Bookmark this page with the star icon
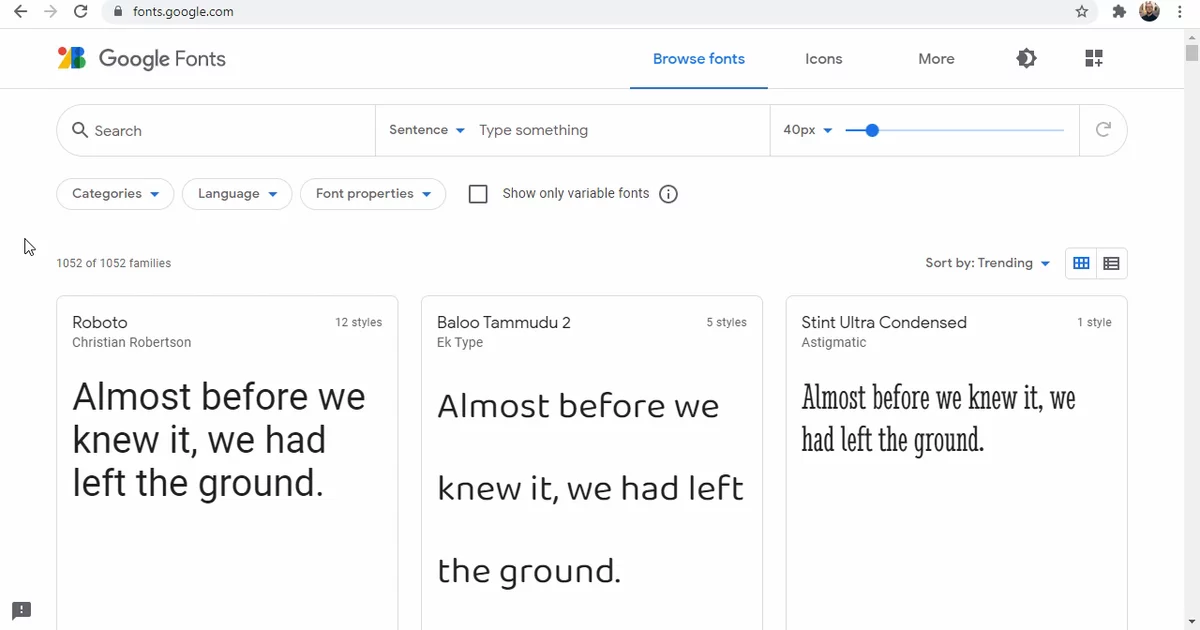Image resolution: width=1200 pixels, height=630 pixels. coord(1082,12)
